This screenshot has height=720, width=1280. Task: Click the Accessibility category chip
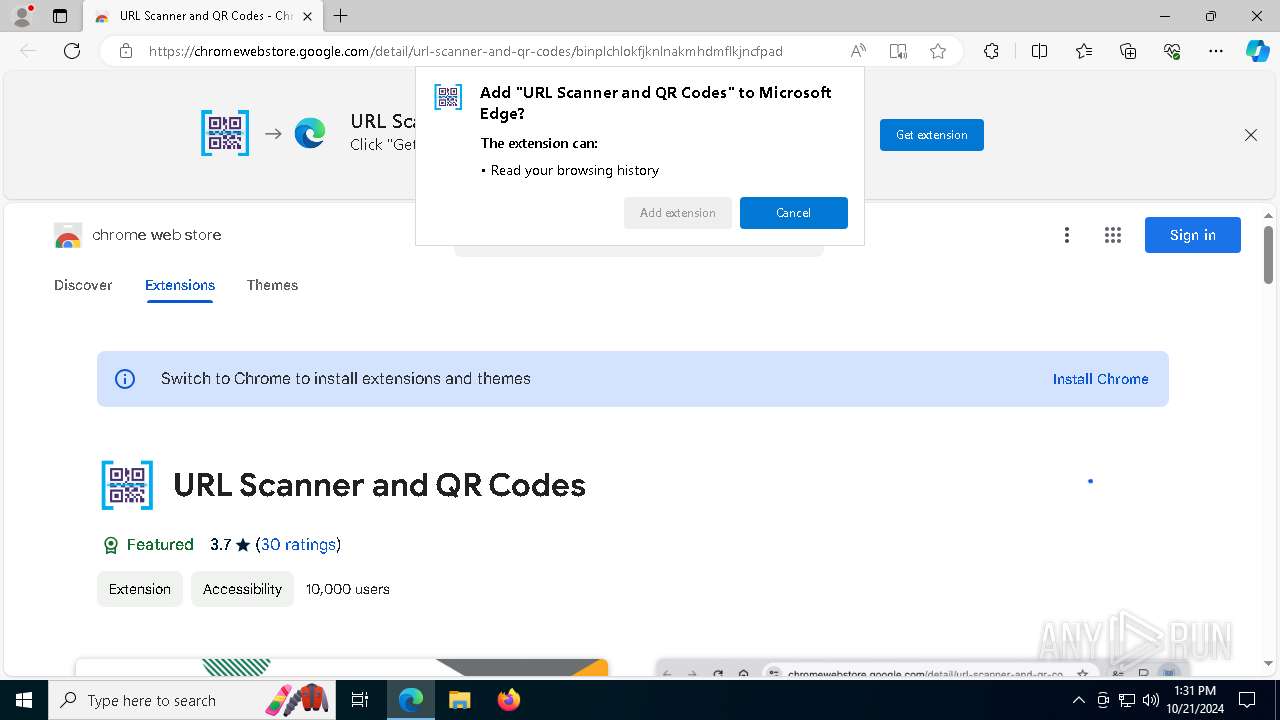242,589
